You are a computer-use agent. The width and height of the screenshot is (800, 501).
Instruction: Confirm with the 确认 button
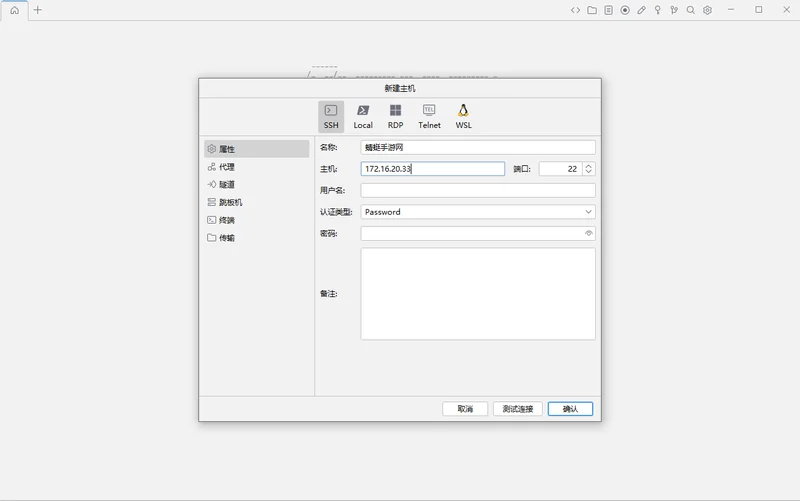click(x=570, y=409)
